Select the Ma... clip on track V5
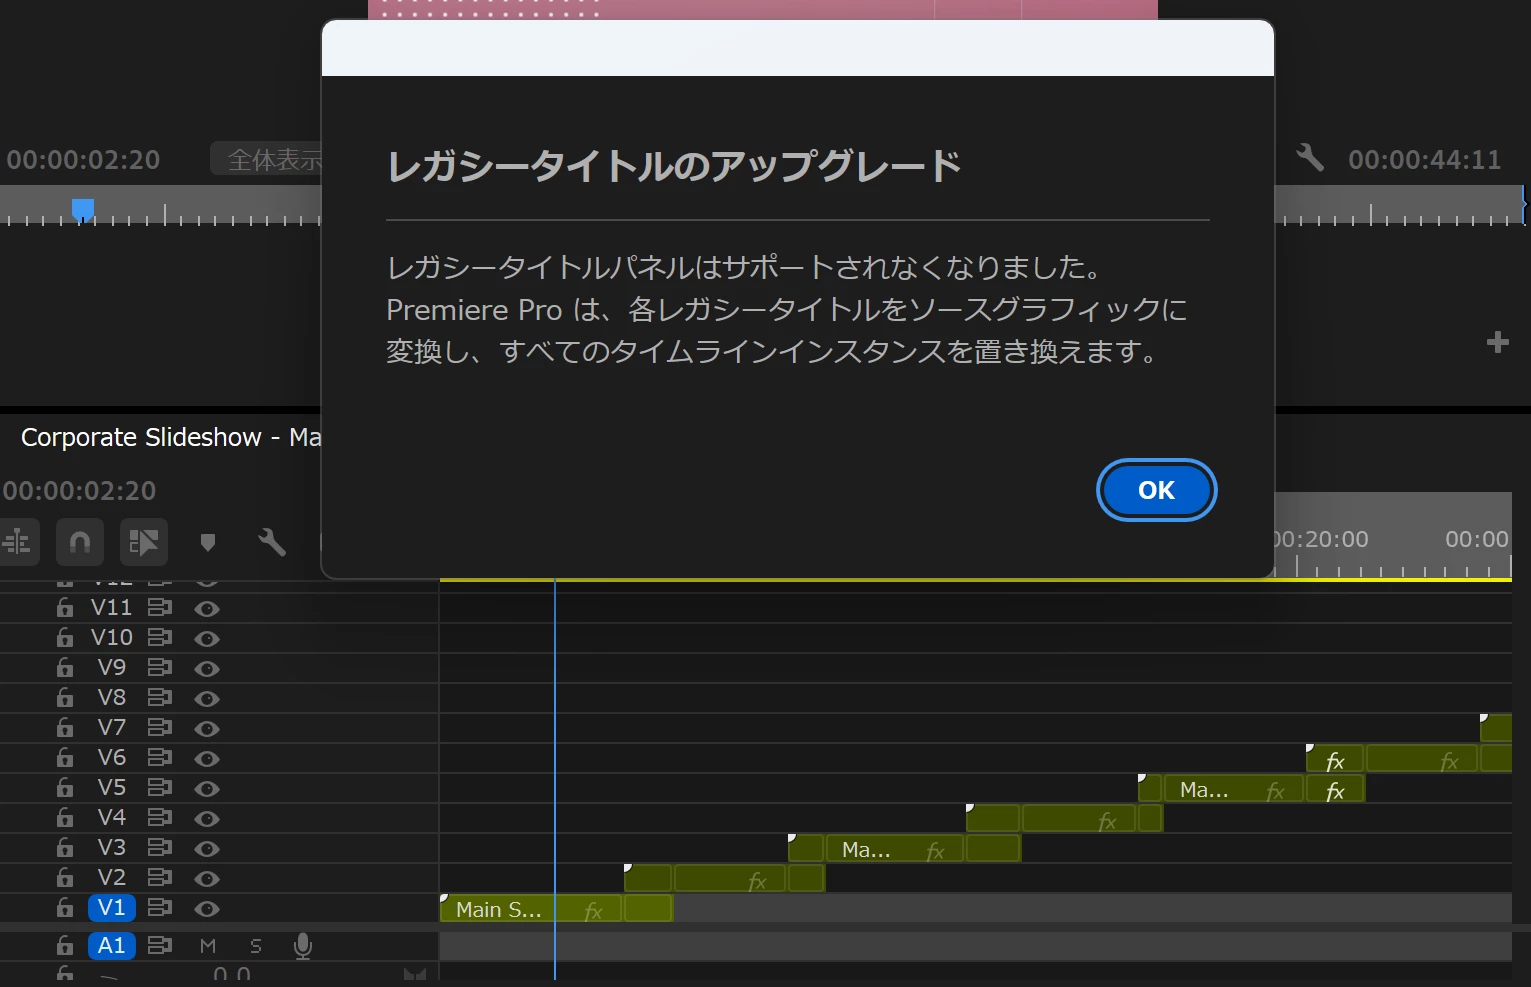Viewport: 1531px width, 987px height. [1232, 789]
